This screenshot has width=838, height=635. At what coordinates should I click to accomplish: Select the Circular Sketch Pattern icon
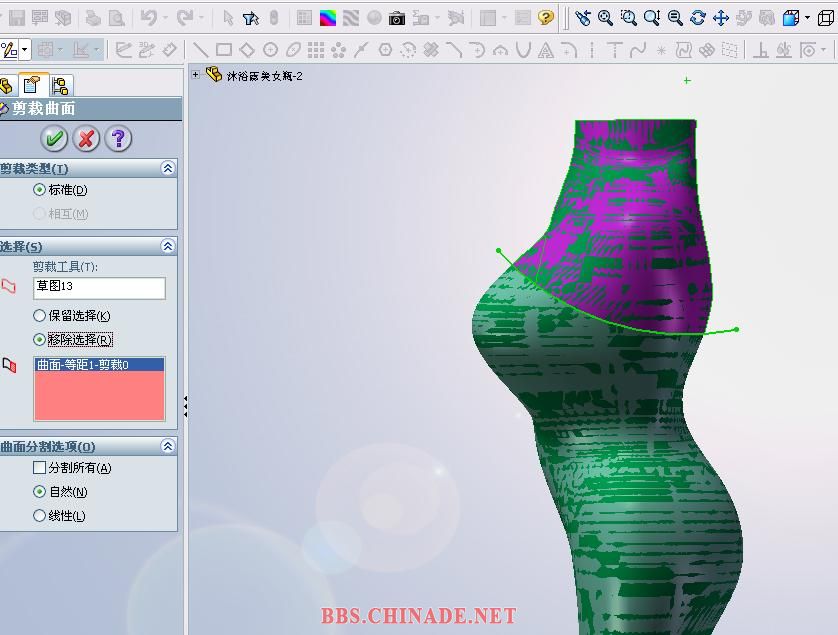[x=338, y=50]
